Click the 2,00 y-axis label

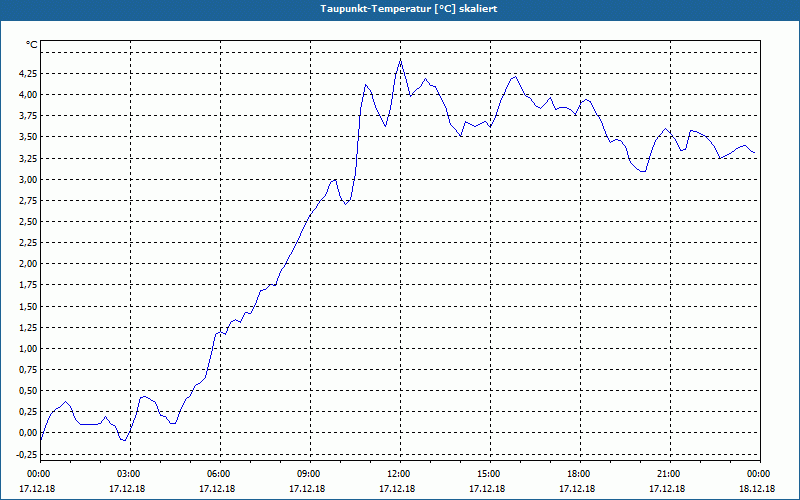tap(27, 264)
